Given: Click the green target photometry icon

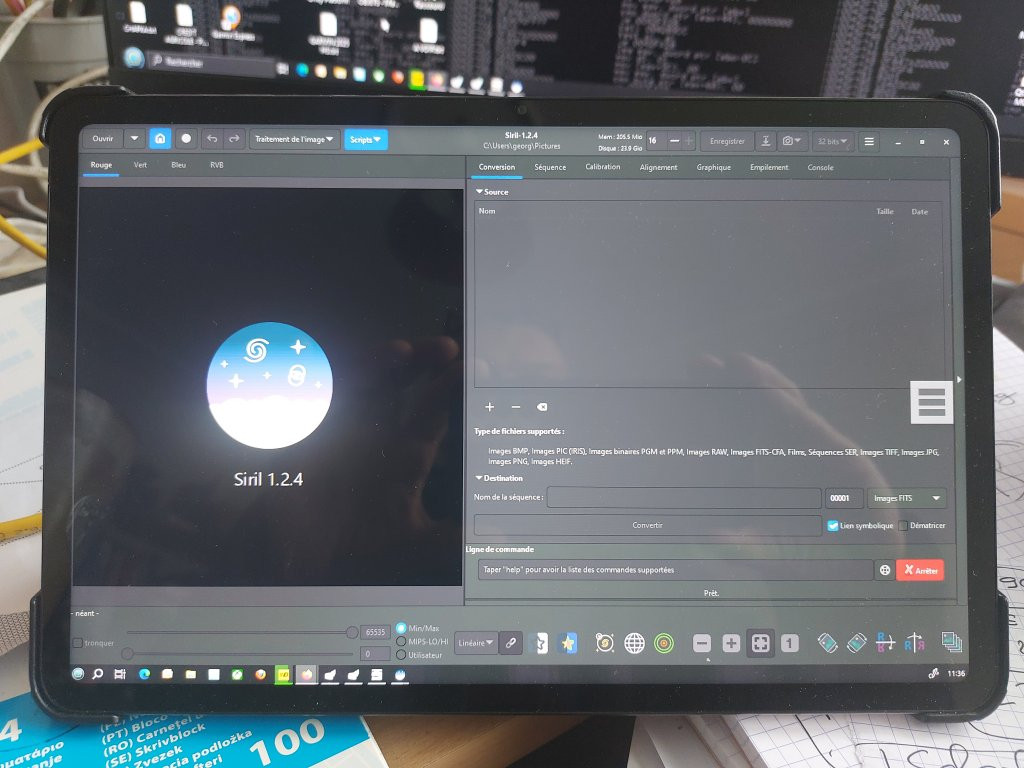Looking at the screenshot, I should point(664,643).
